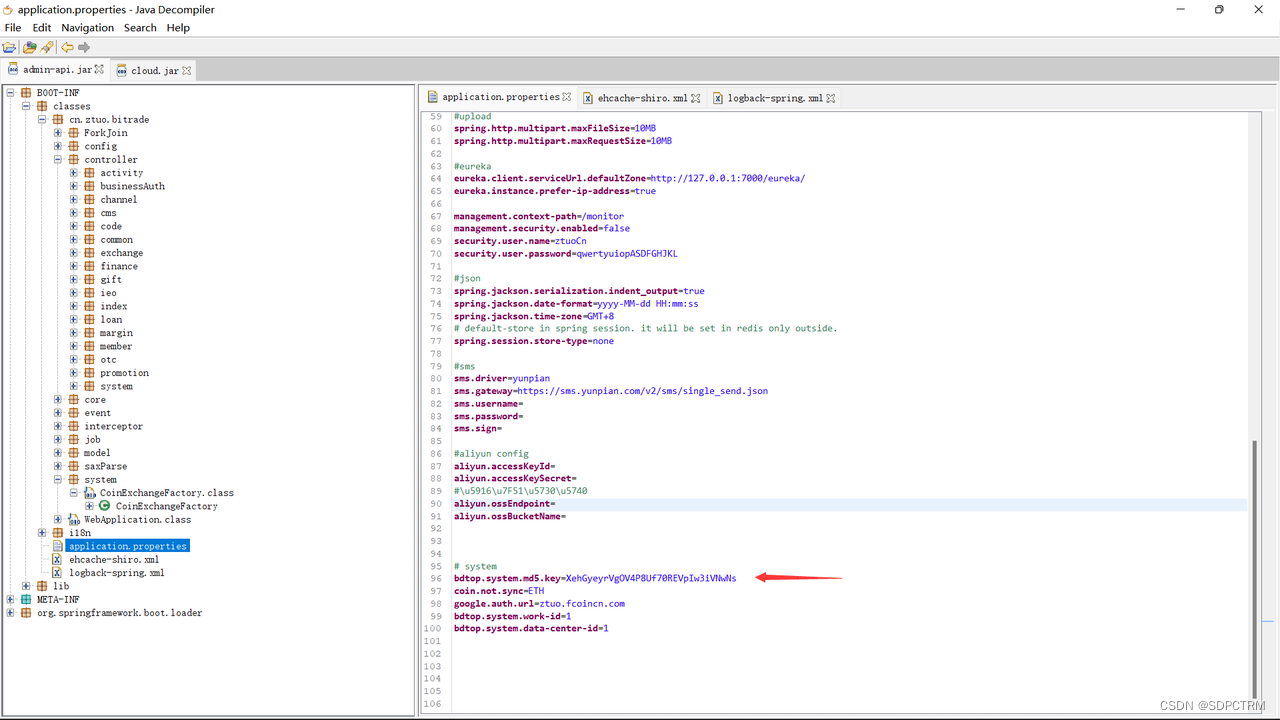Viewport: 1280px width, 720px height.
Task: Click the package icon beside saxParse
Action: tap(73, 466)
